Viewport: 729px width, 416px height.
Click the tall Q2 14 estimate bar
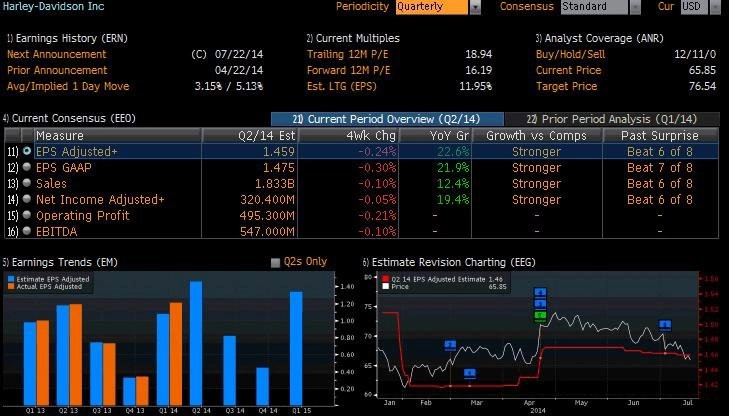[196, 343]
